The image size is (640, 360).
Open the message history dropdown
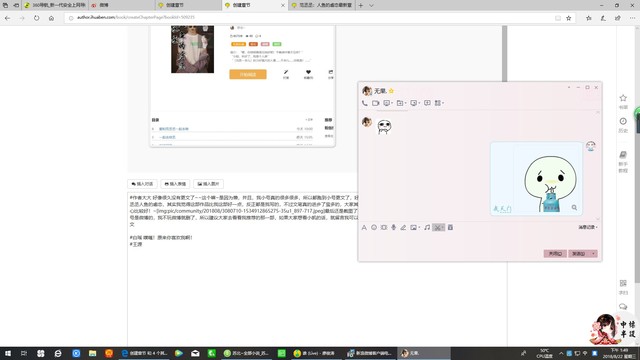coord(588,227)
